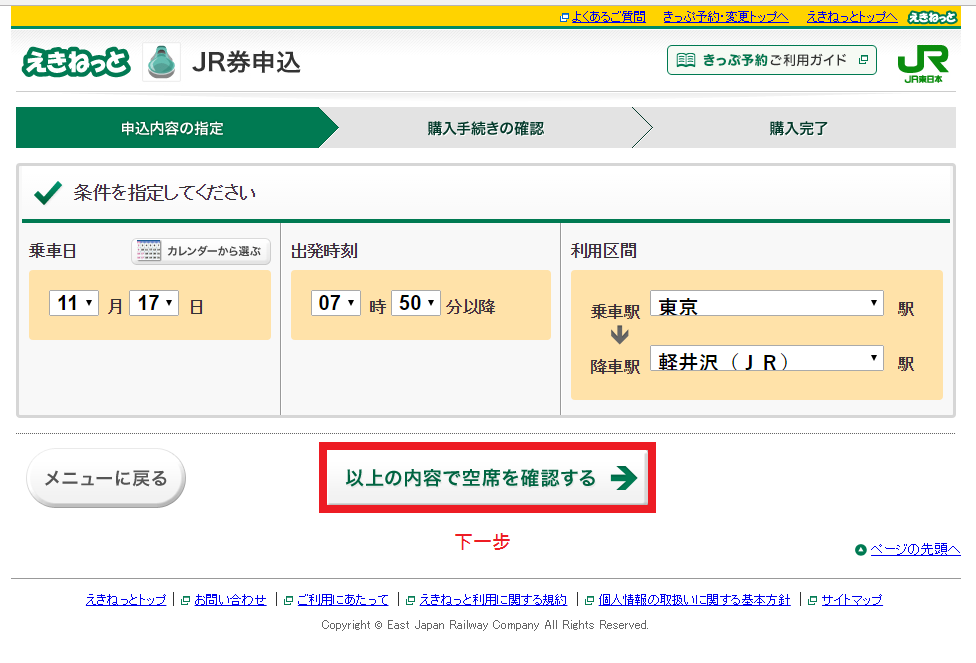Image resolution: width=976 pixels, height=663 pixels.
Task: Click the 購入完了 step tab
Action: [799, 128]
